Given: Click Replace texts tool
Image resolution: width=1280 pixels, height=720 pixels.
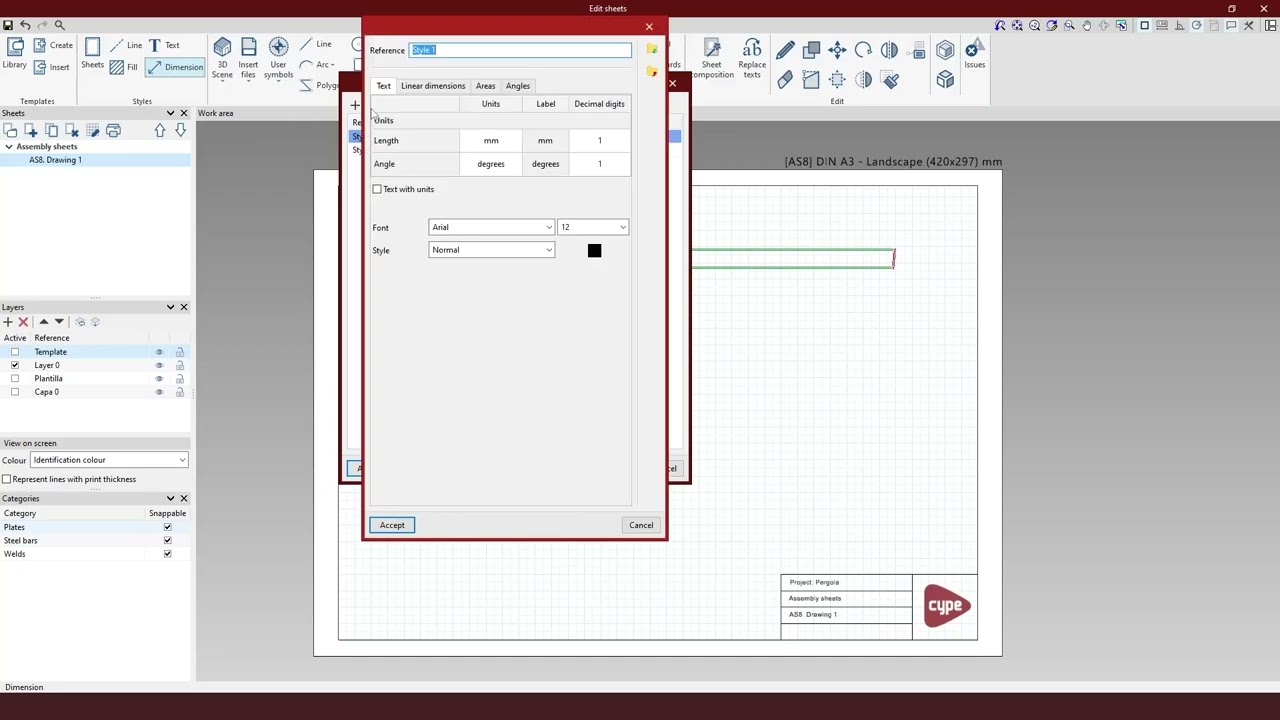Looking at the screenshot, I should point(752,58).
